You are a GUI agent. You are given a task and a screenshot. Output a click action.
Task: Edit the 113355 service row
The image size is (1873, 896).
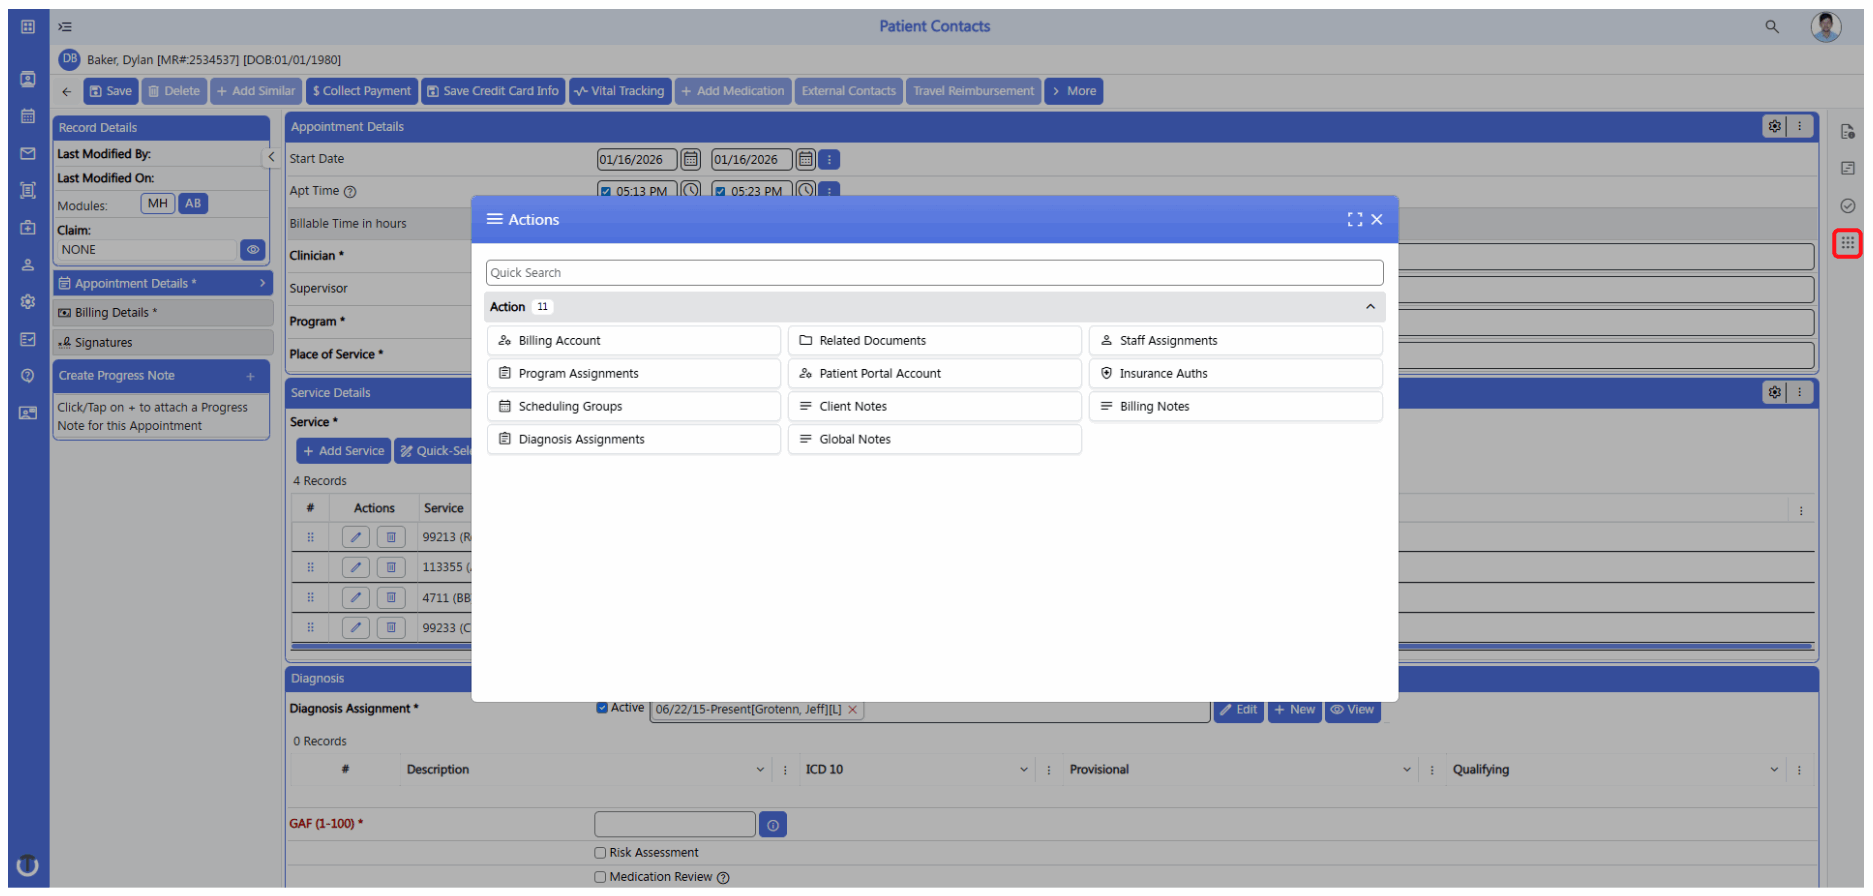point(356,567)
